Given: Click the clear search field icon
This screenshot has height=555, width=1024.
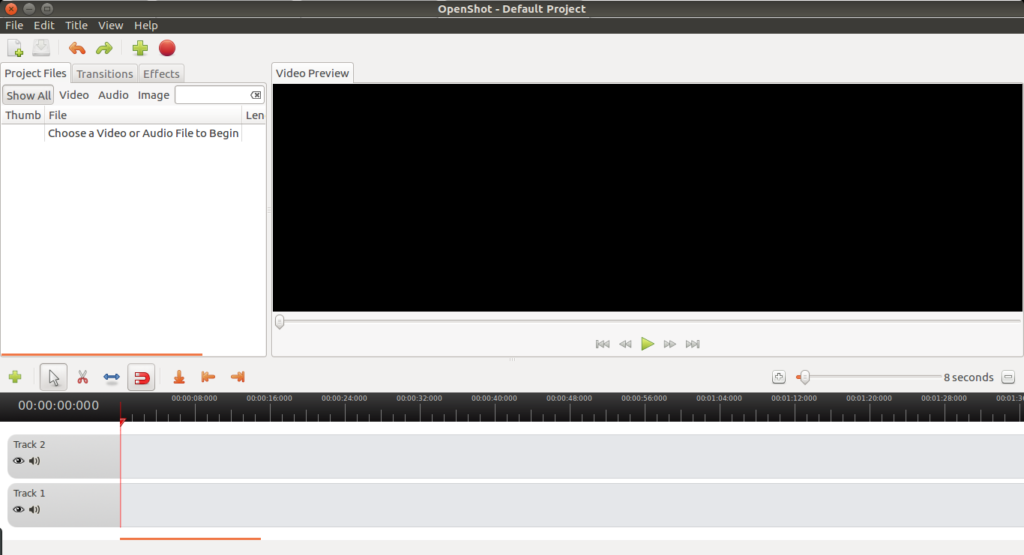Looking at the screenshot, I should (x=256, y=95).
